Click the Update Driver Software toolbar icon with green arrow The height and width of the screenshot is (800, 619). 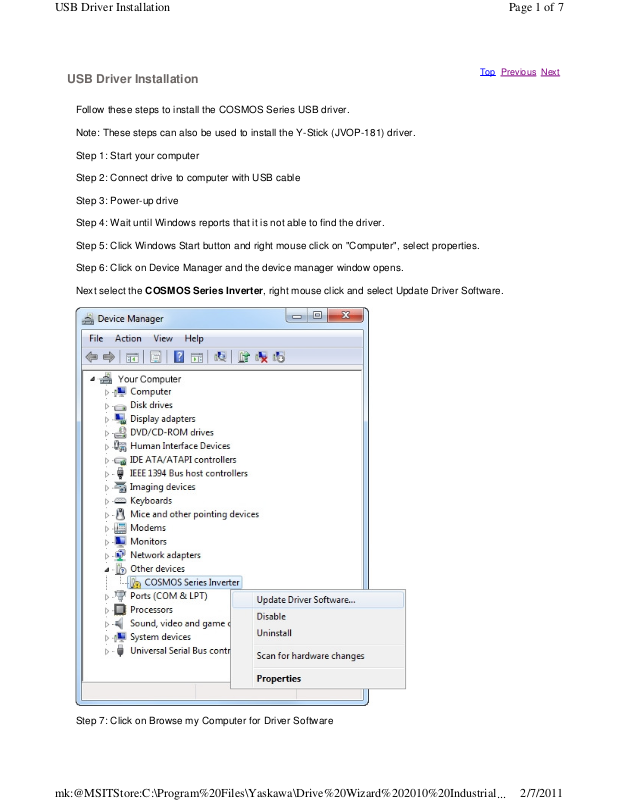click(243, 357)
